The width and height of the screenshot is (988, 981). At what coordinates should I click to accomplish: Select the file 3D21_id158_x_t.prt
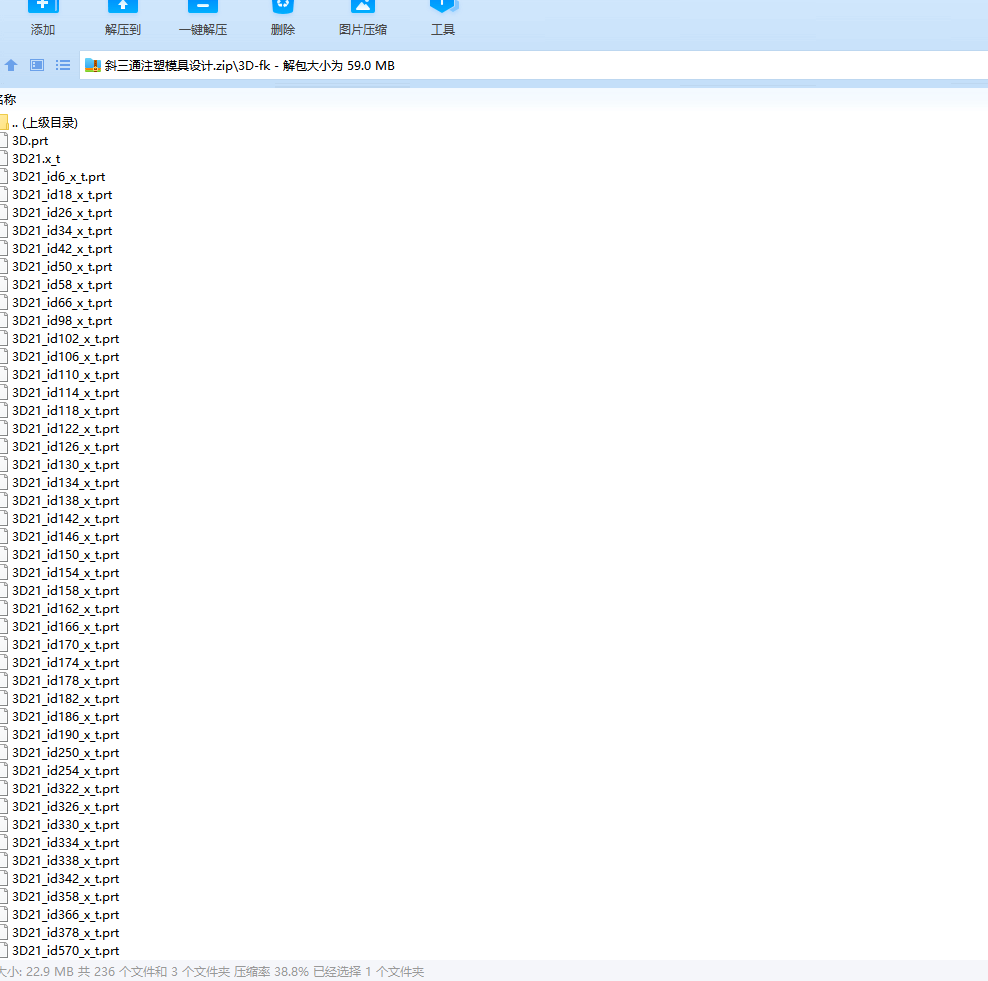[x=66, y=591]
